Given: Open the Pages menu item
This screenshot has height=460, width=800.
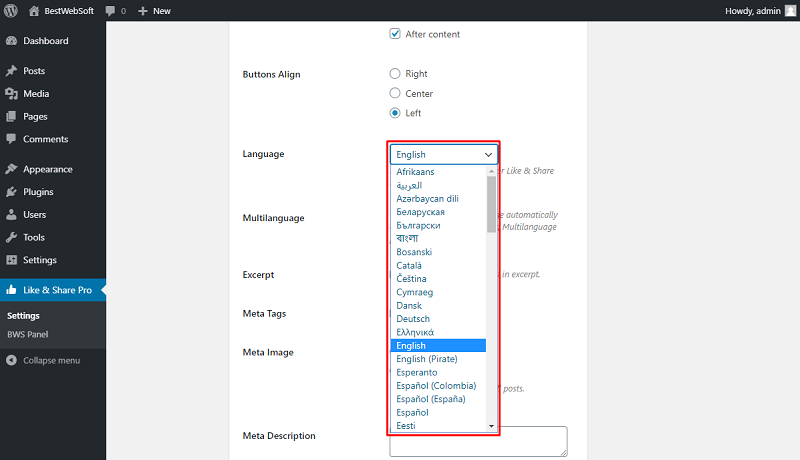Looking at the screenshot, I should click(53, 117).
